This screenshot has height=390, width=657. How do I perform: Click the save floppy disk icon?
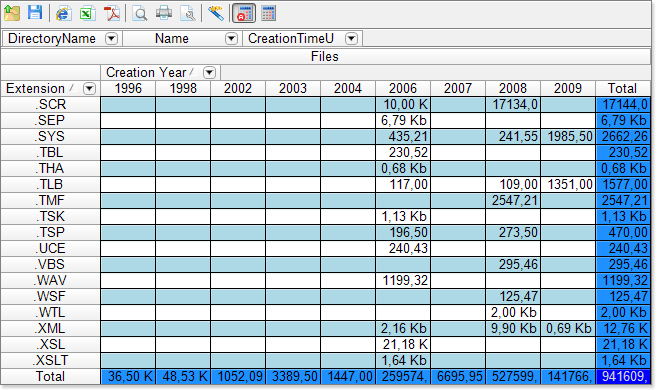pyautogui.click(x=35, y=13)
